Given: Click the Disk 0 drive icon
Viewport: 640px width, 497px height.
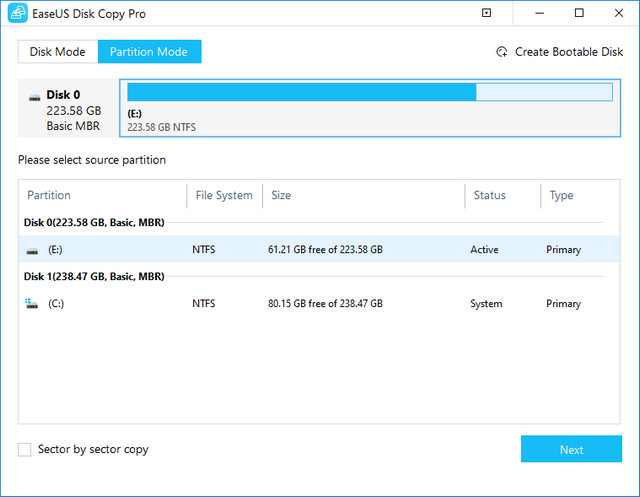Looking at the screenshot, I should click(35, 97).
